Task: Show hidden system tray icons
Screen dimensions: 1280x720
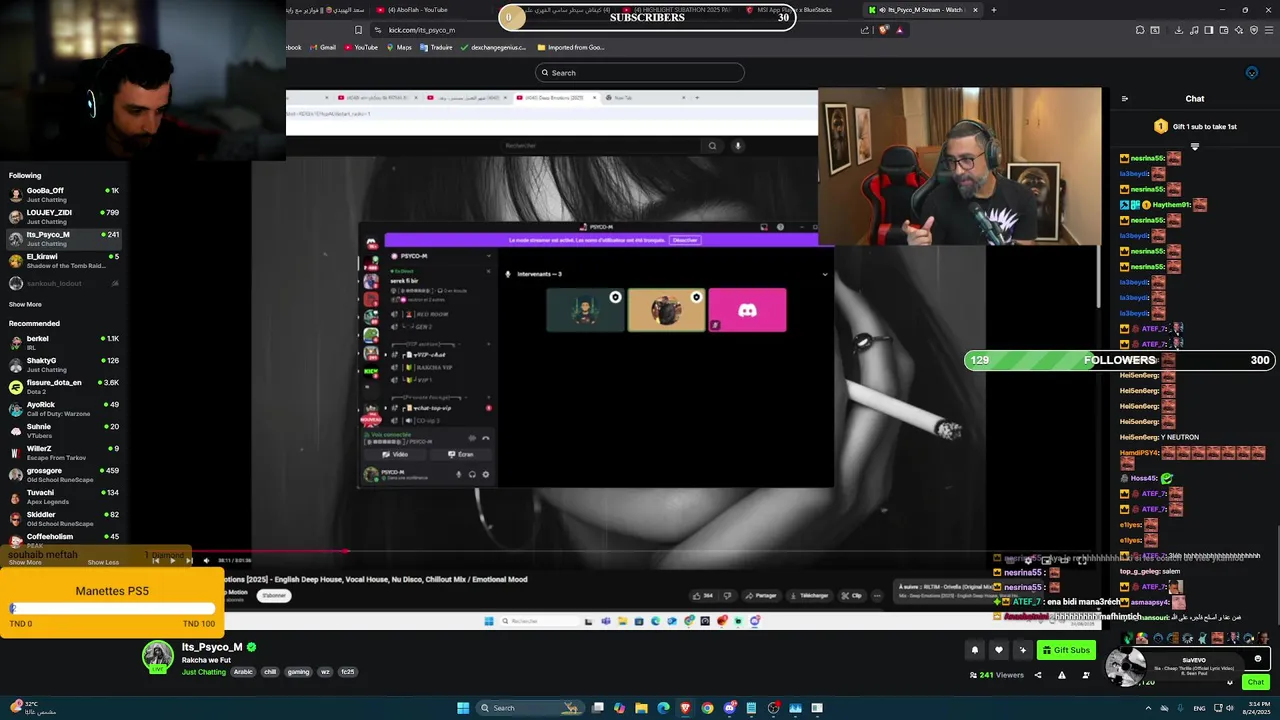Action: 1148,708
